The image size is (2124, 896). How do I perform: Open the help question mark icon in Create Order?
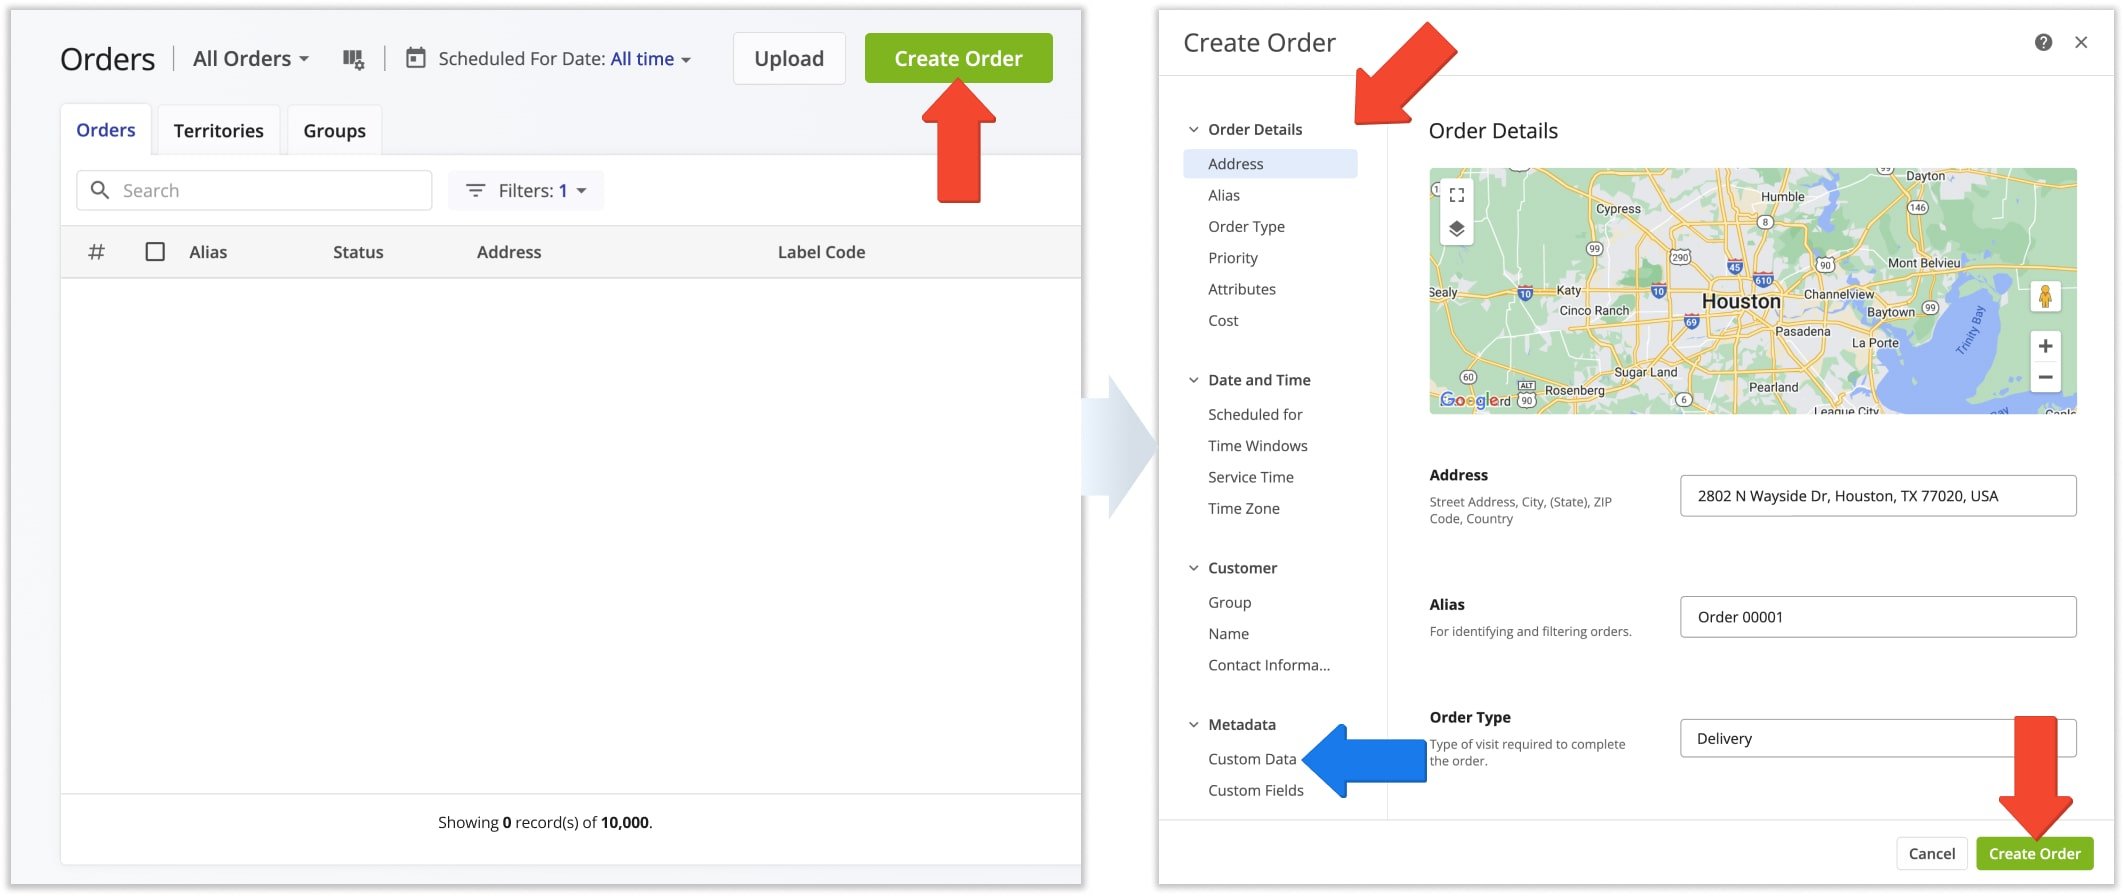tap(2043, 42)
